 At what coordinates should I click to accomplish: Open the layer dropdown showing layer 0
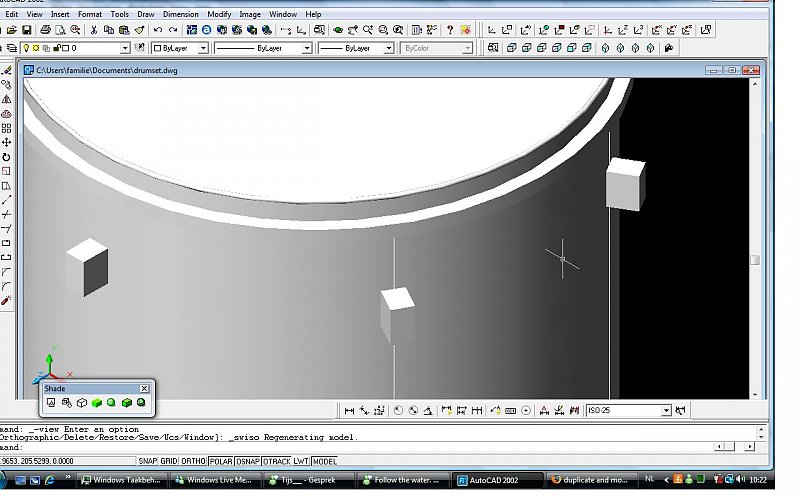[x=125, y=48]
